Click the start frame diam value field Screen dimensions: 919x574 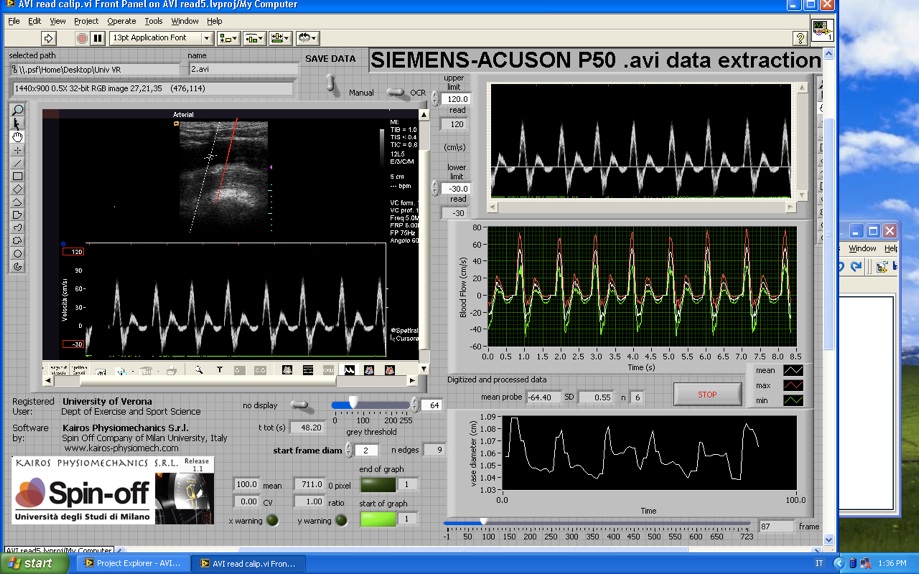tap(366, 450)
